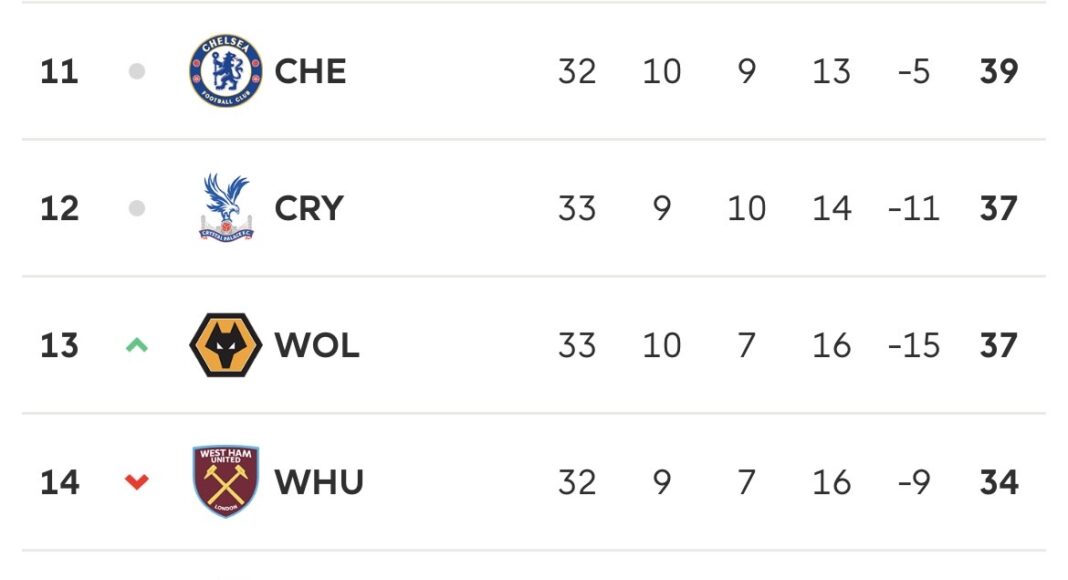Image resolution: width=1068 pixels, height=580 pixels.
Task: Select the Wolves wolf-head badge
Action: coord(226,345)
